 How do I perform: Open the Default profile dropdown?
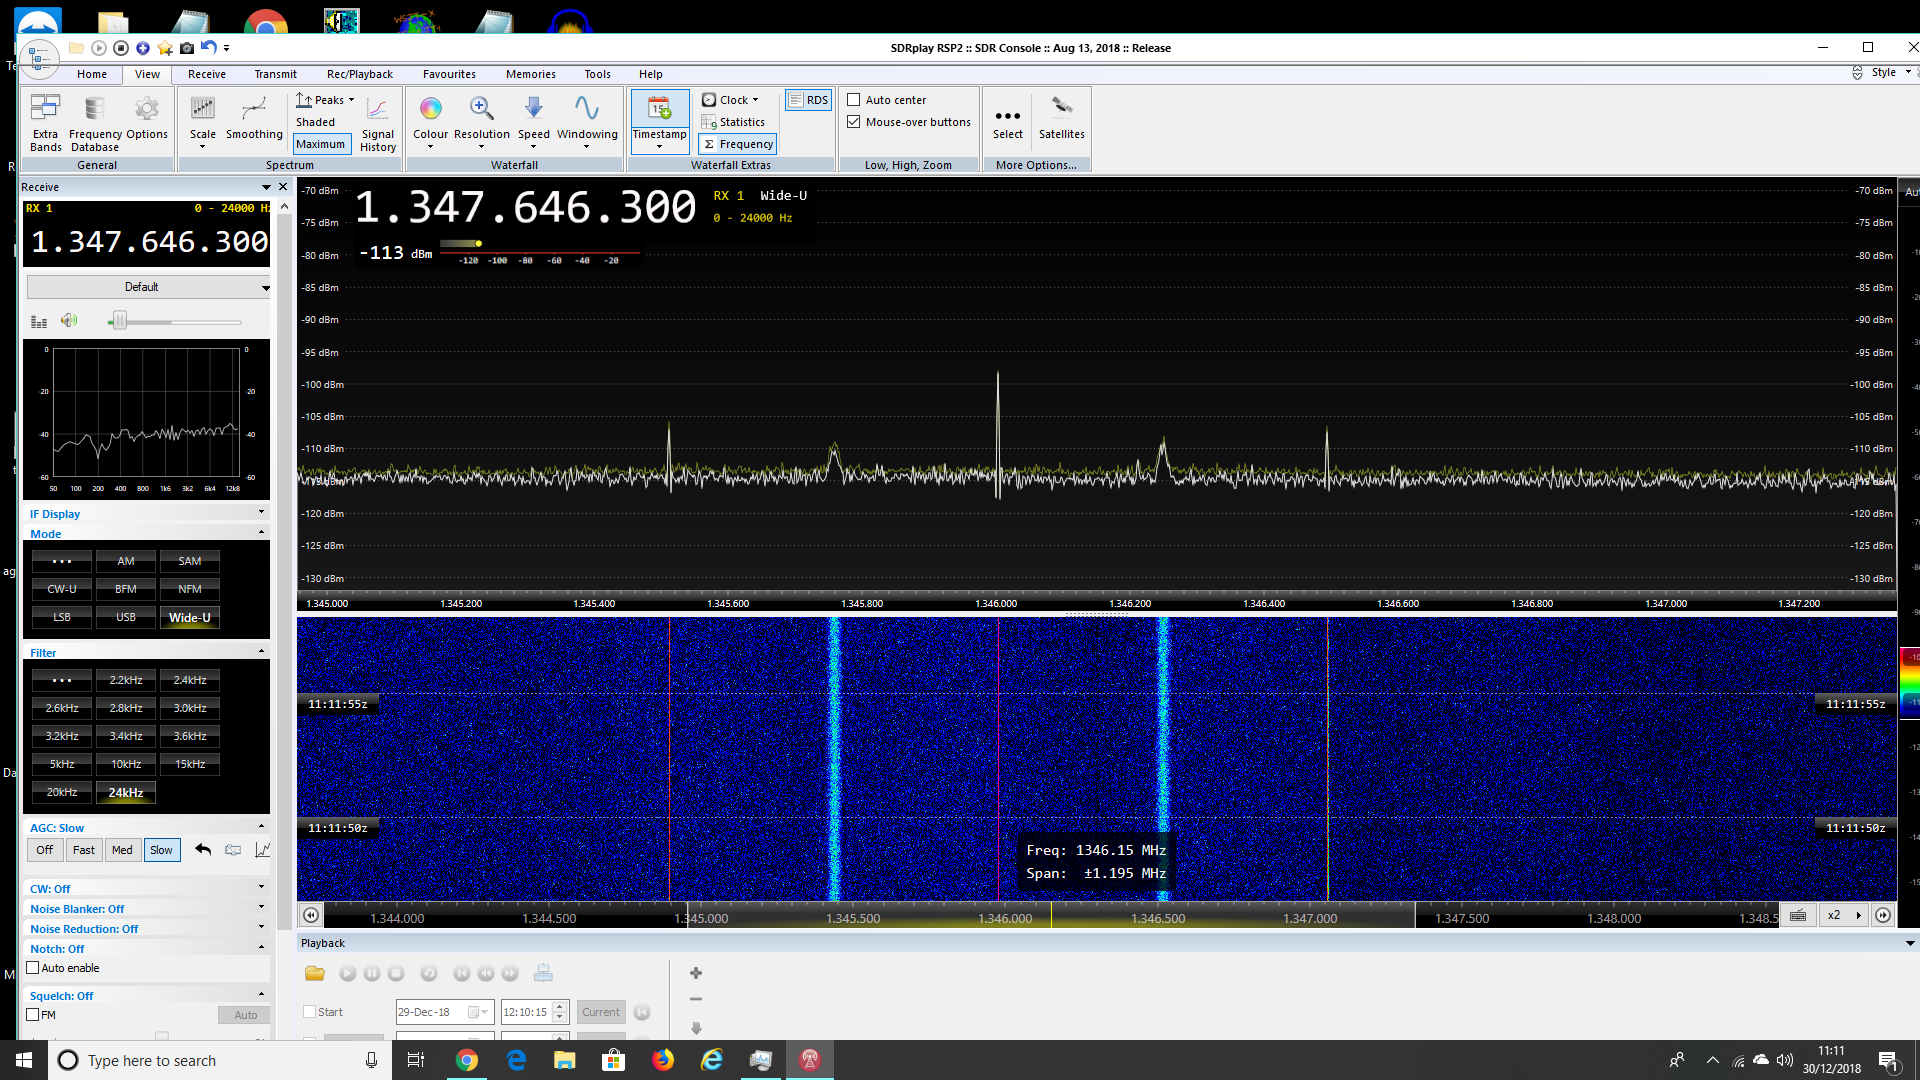(x=149, y=287)
